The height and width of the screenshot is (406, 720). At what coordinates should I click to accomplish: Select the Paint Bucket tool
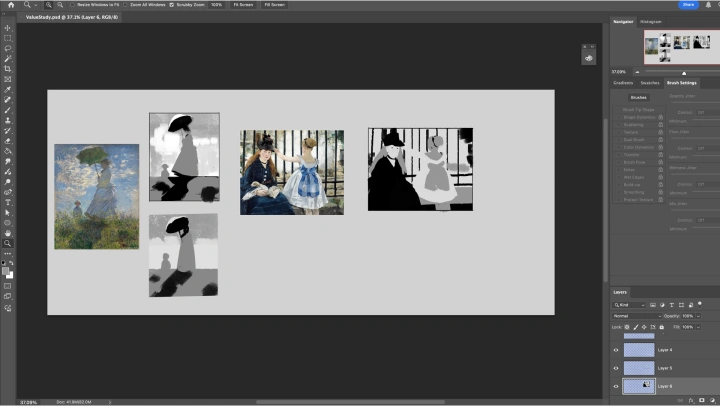[x=8, y=151]
